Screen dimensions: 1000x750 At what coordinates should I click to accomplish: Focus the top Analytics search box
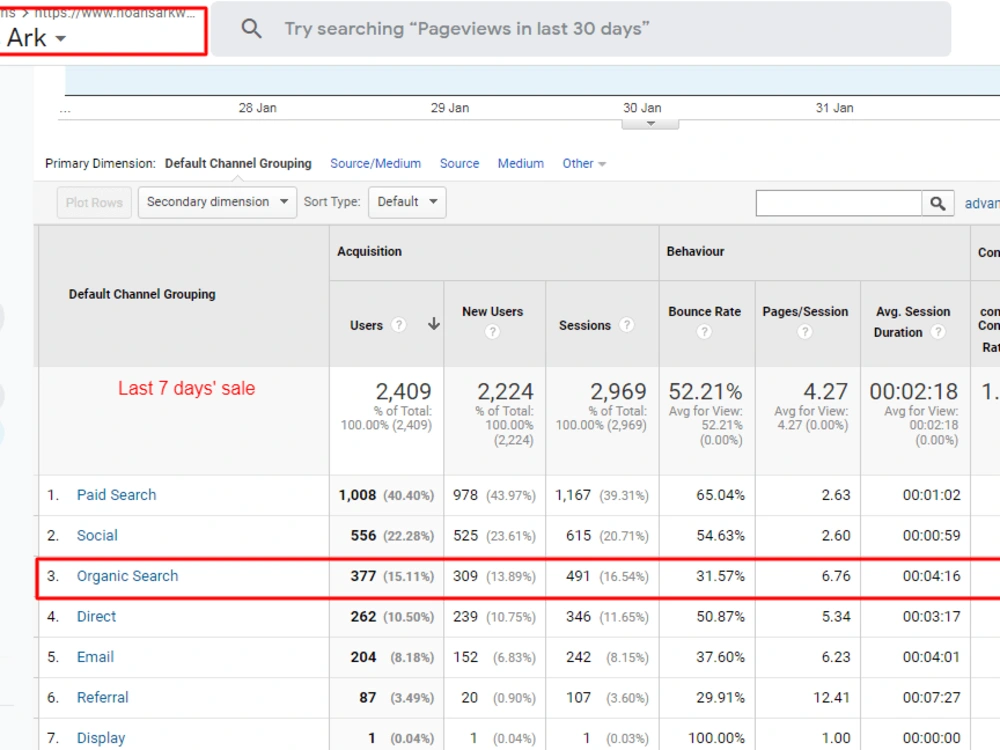click(581, 29)
